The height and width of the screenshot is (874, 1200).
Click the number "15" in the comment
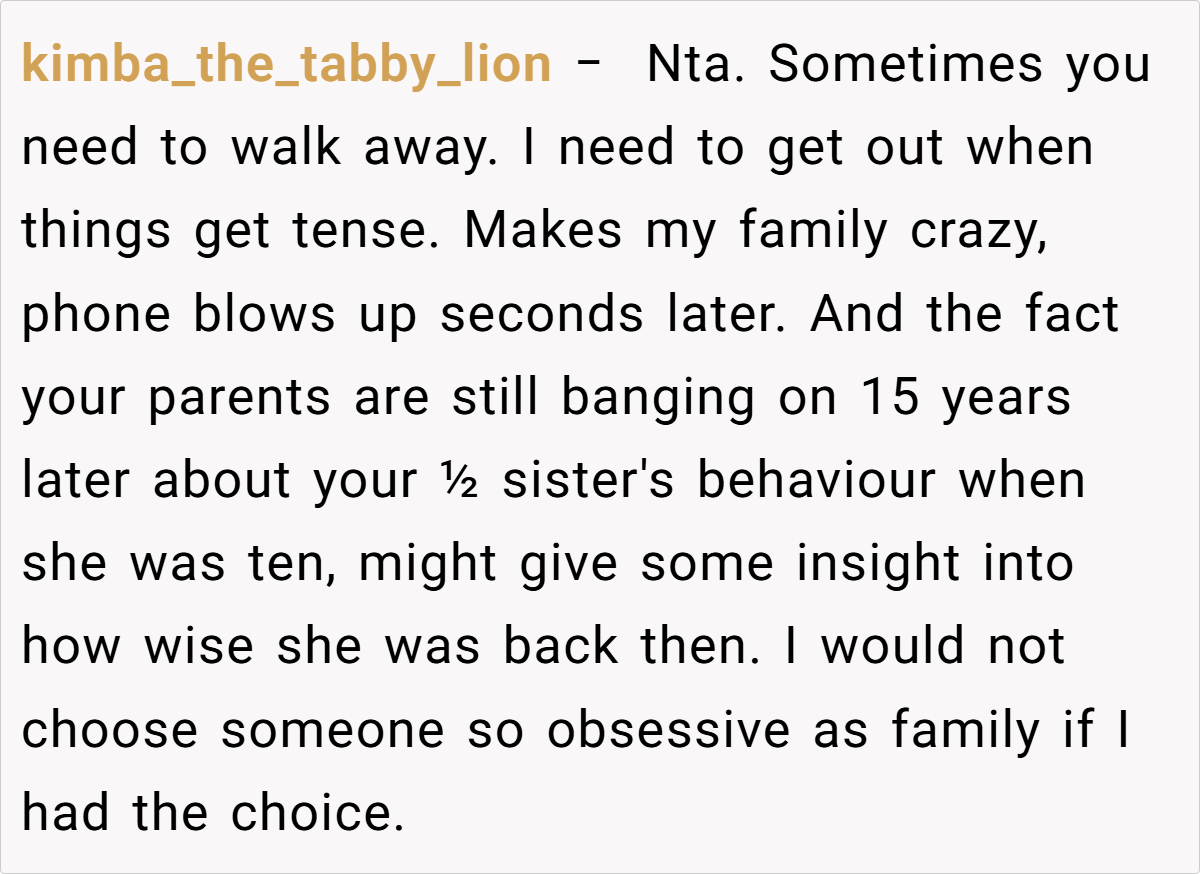coord(890,398)
